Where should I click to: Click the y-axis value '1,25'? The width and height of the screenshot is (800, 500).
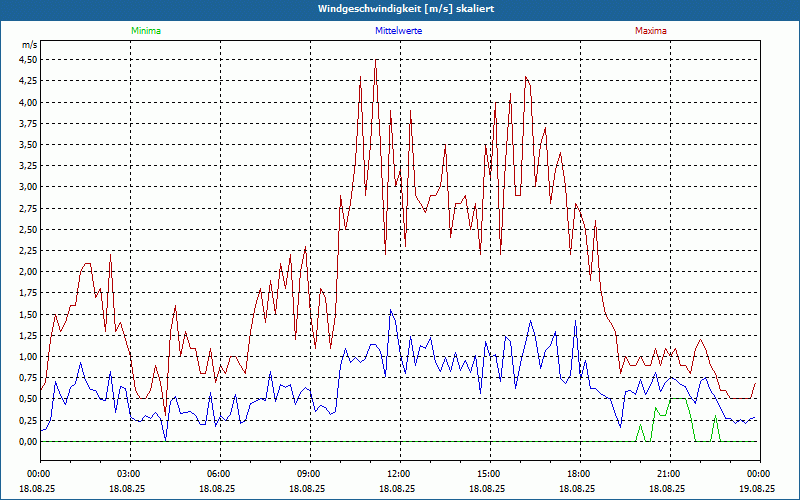(x=28, y=336)
